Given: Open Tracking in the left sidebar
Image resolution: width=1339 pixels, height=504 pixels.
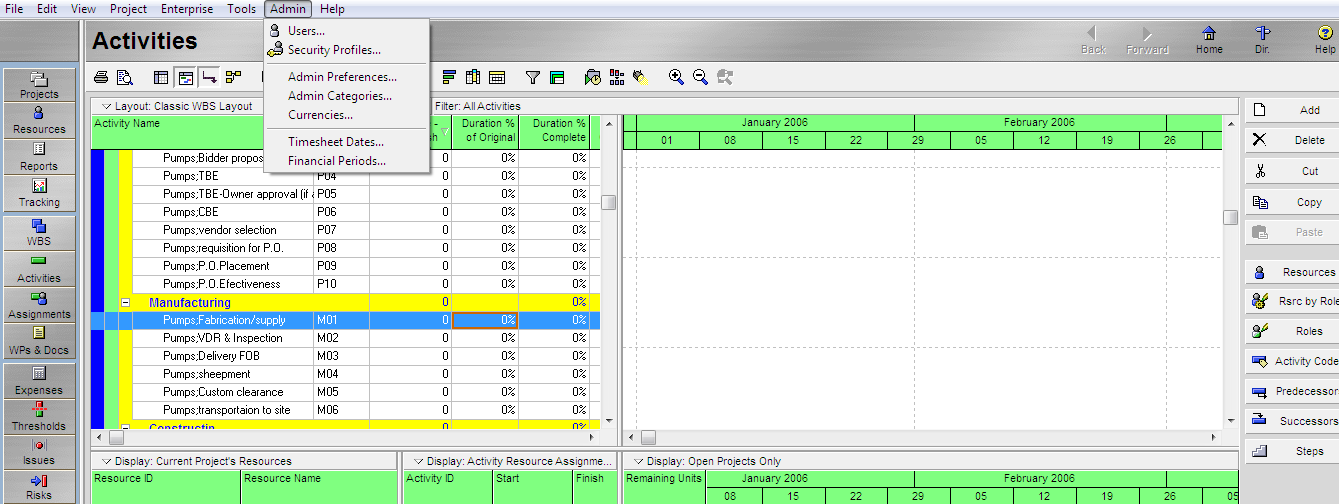Looking at the screenshot, I should click(40, 193).
